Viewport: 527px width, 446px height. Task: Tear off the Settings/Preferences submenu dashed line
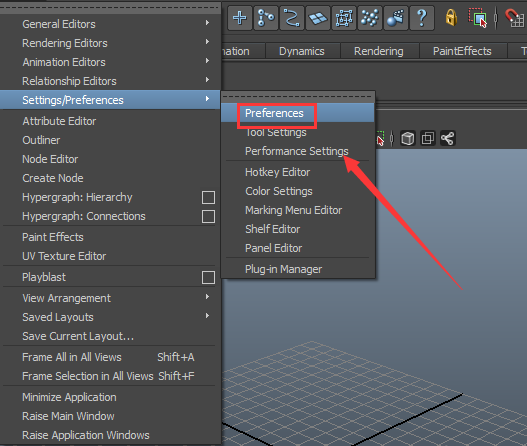click(298, 97)
